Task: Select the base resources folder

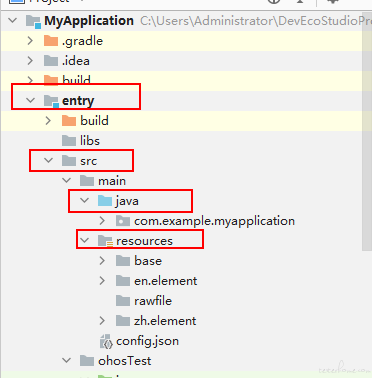Action: 139,261
